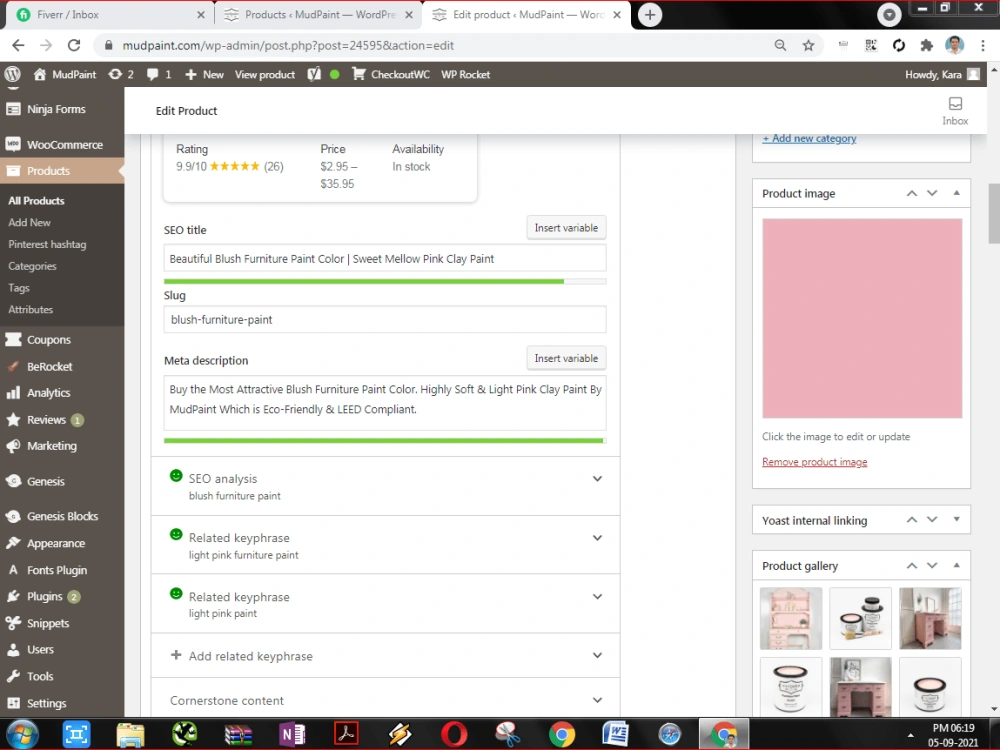
Task: Open the browser zoom magnifier icon
Action: tap(780, 45)
